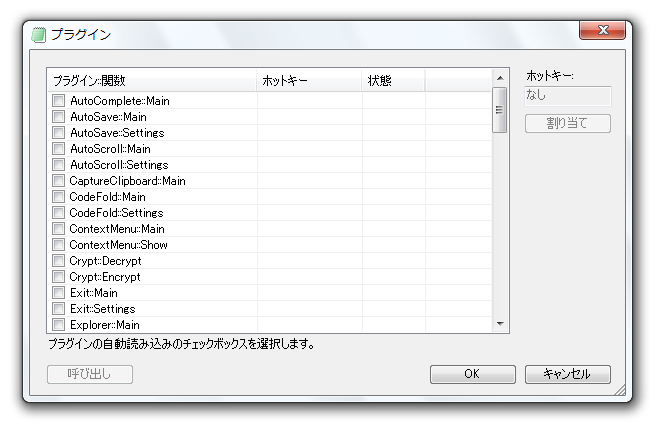Select the AutoSave::Settings list entry

117,133
